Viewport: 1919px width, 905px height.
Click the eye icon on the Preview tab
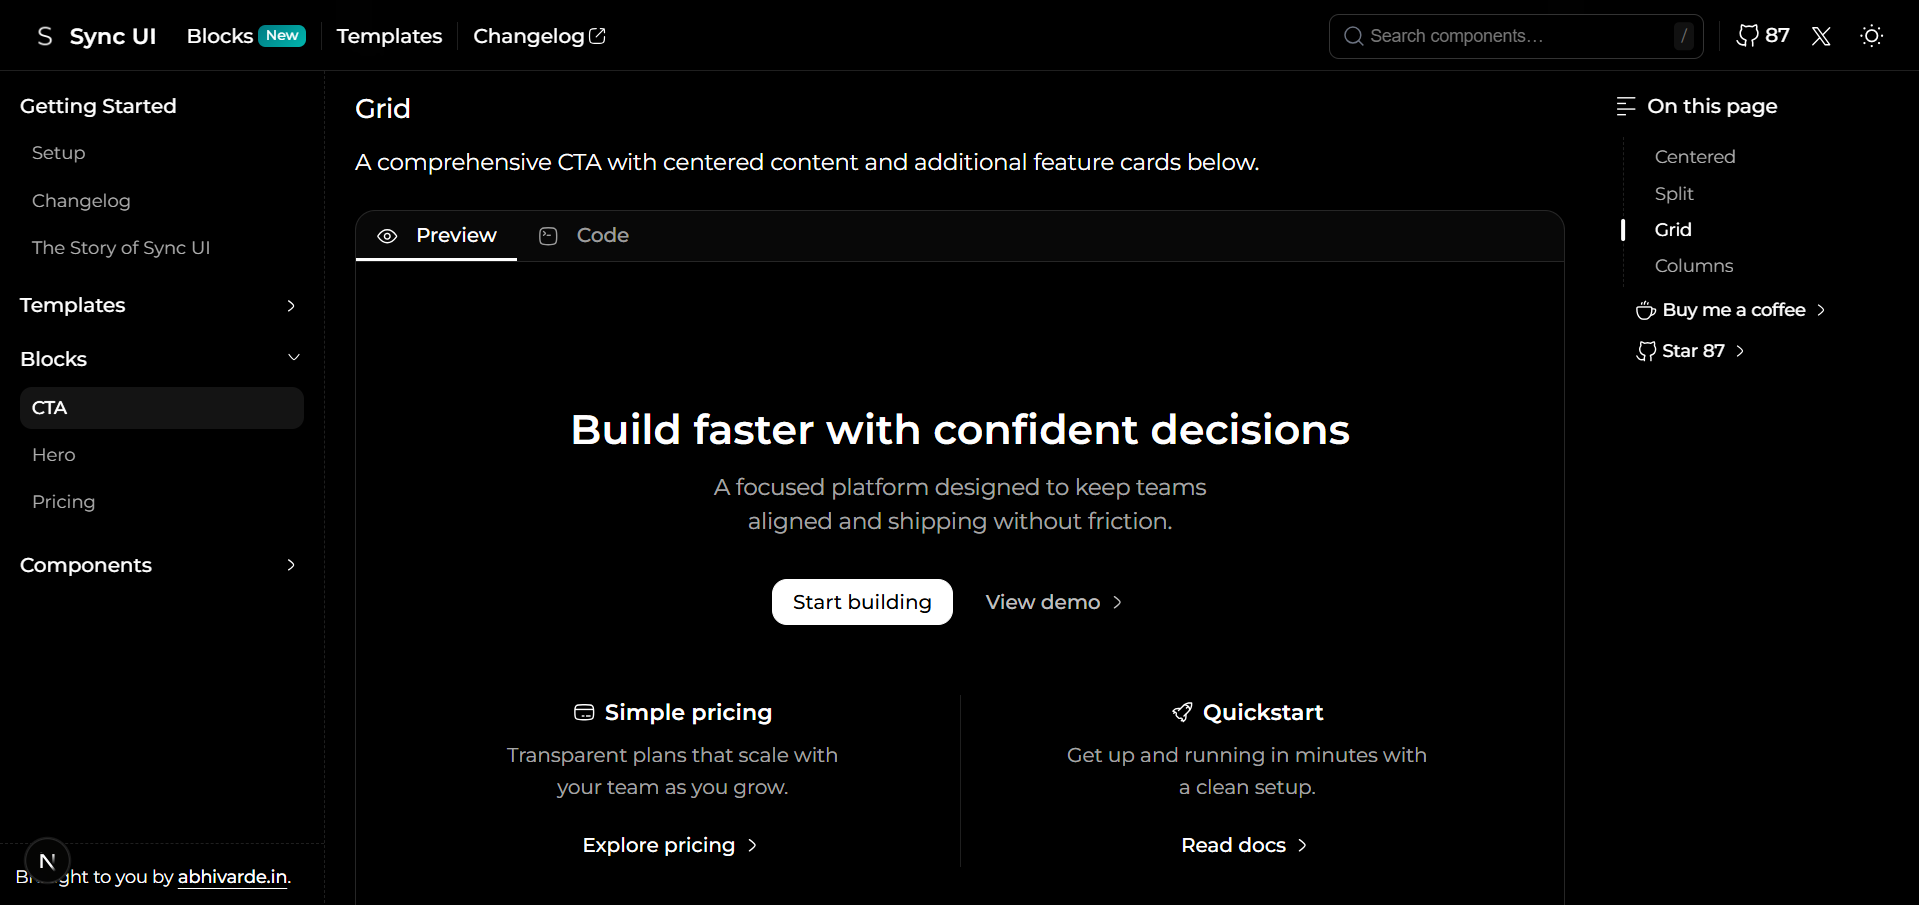pos(388,236)
